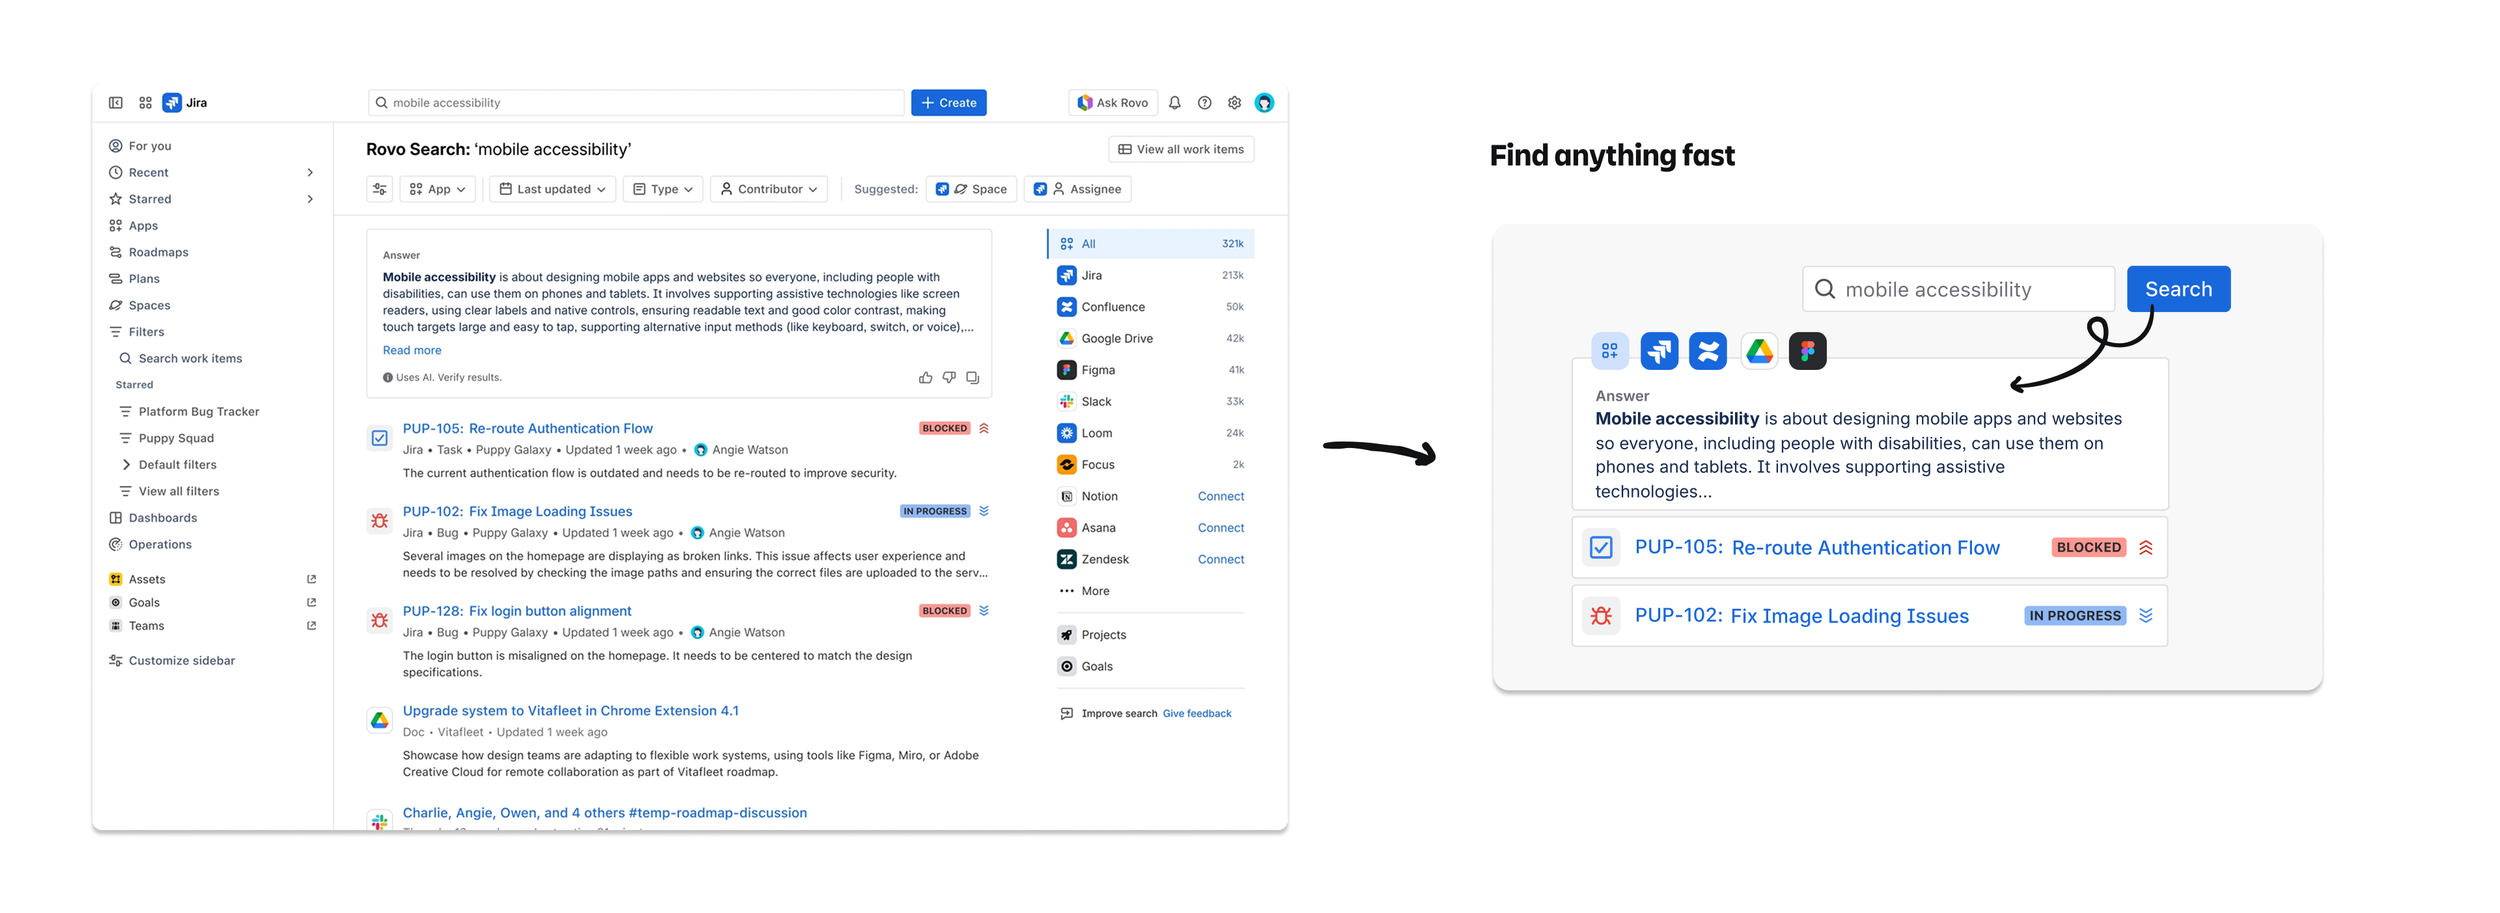Open PUP-102 Fix Image Loading Issues result

coord(518,512)
